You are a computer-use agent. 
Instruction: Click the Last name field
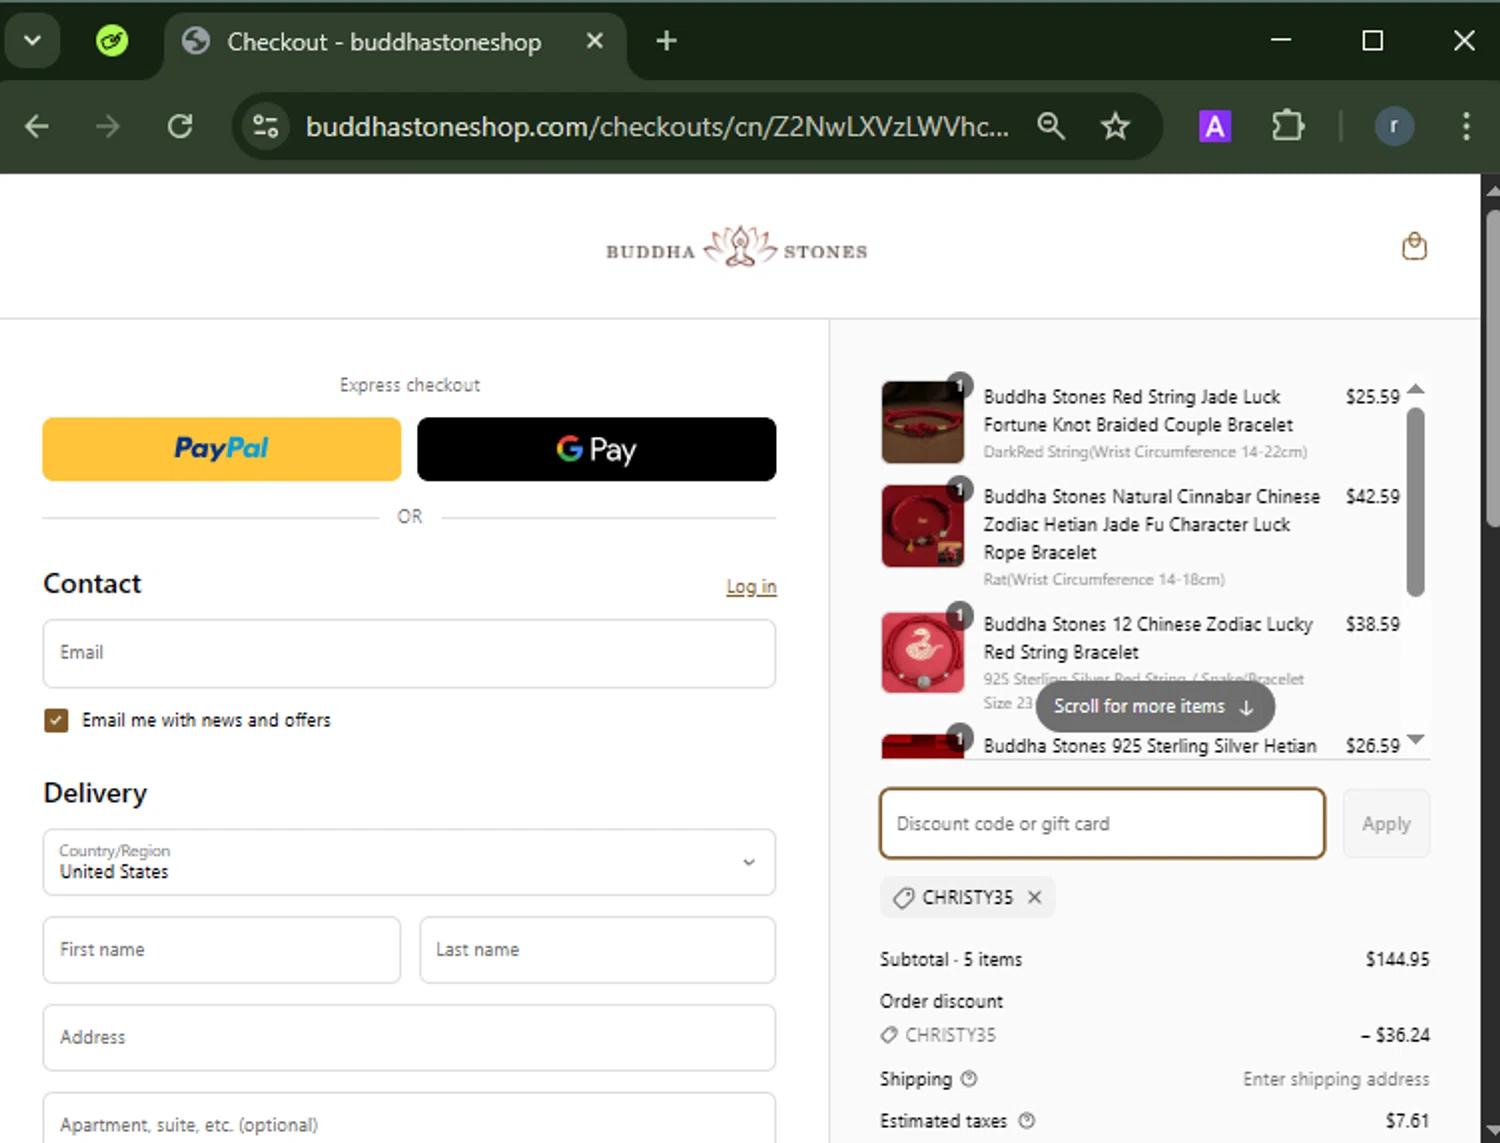coord(597,950)
